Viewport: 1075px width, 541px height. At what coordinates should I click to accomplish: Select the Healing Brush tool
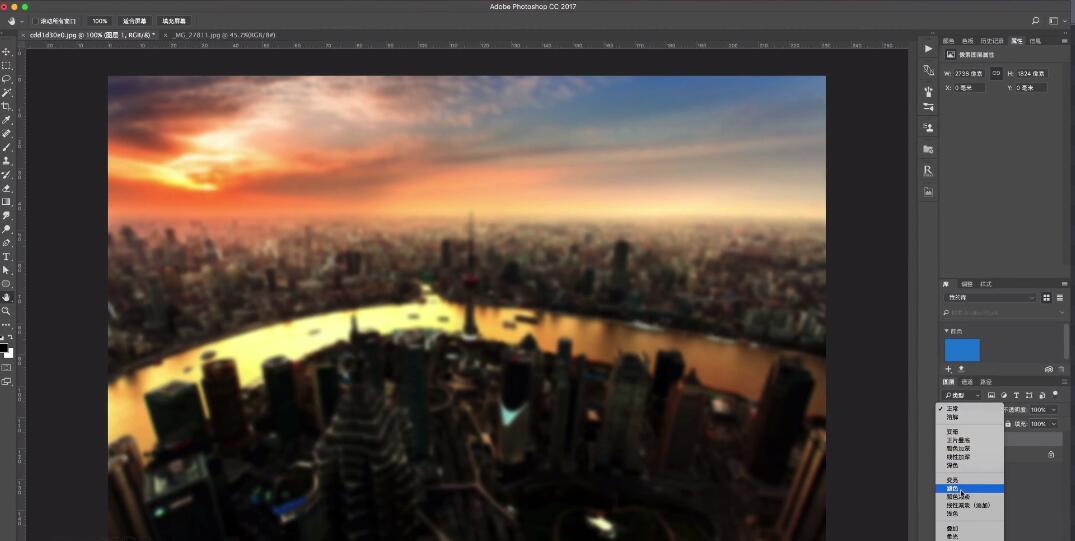[7, 134]
